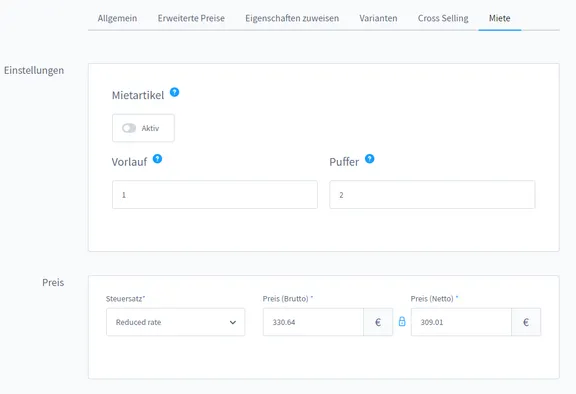This screenshot has height=394, width=576.
Task: Click the Vorlauf heading text
Action: click(x=129, y=162)
